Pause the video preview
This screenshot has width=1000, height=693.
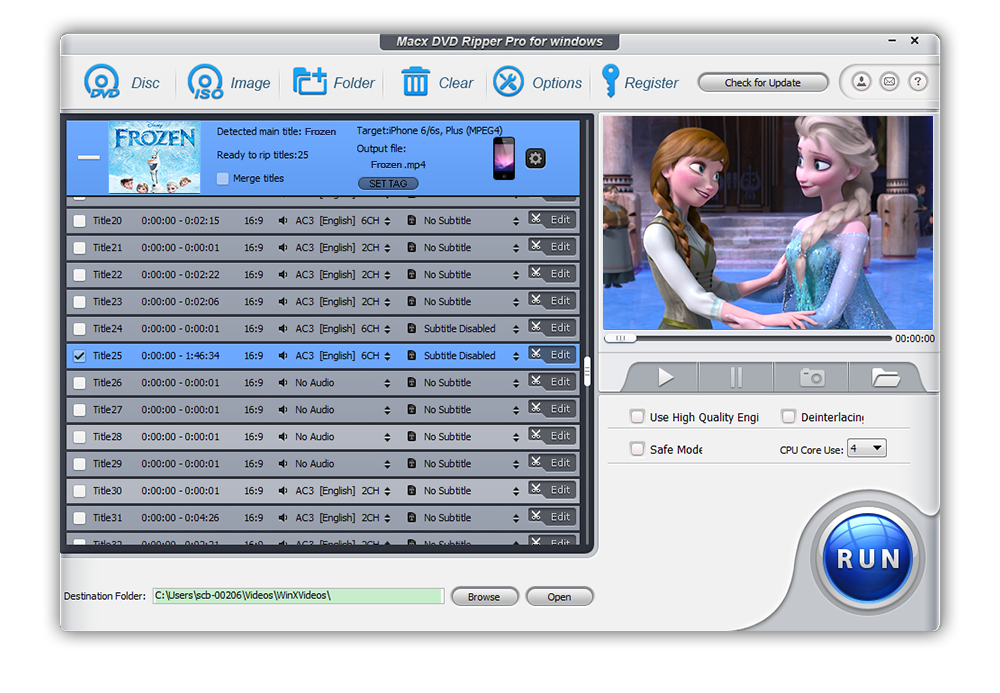pos(736,377)
